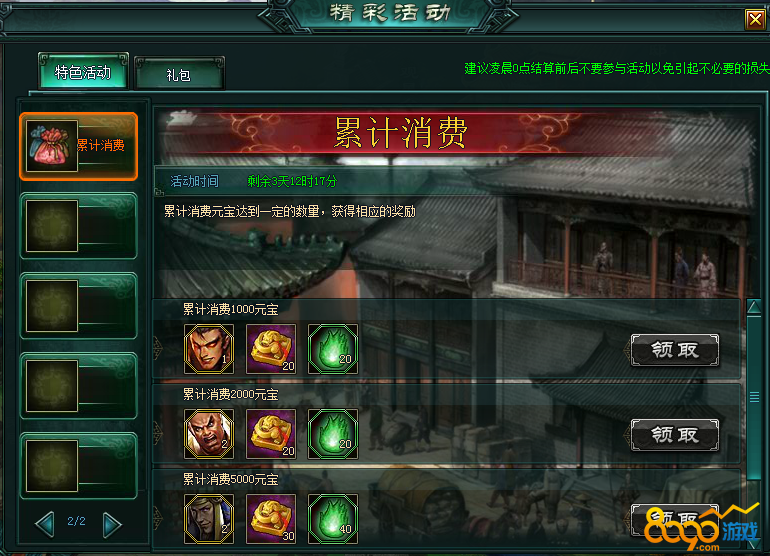The width and height of the screenshot is (770, 556).
Task: Select the green flame icon in 2000元宝 row
Action: pyautogui.click(x=332, y=434)
